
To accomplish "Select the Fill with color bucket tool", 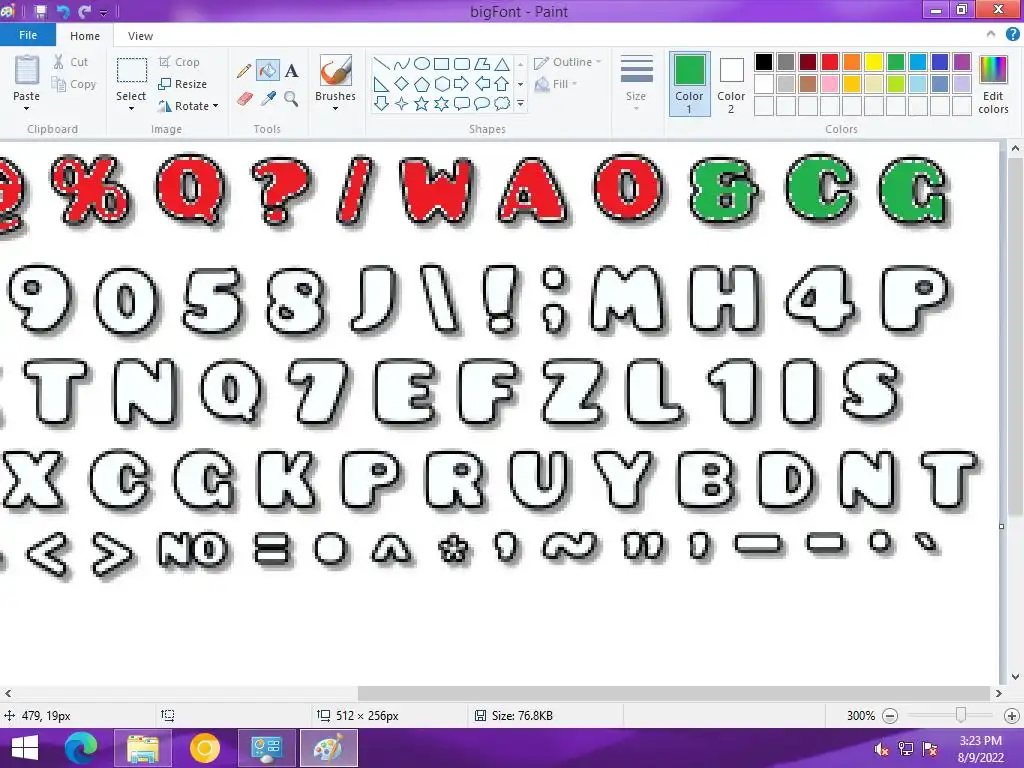I will 268,71.
